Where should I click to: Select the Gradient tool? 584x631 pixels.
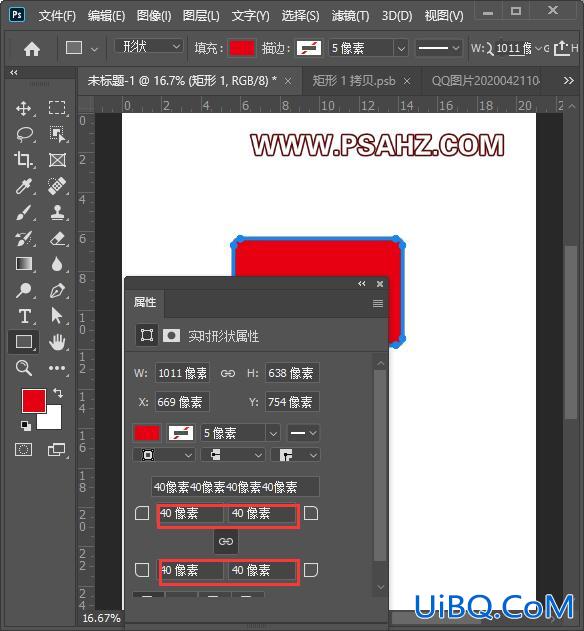[x=24, y=264]
